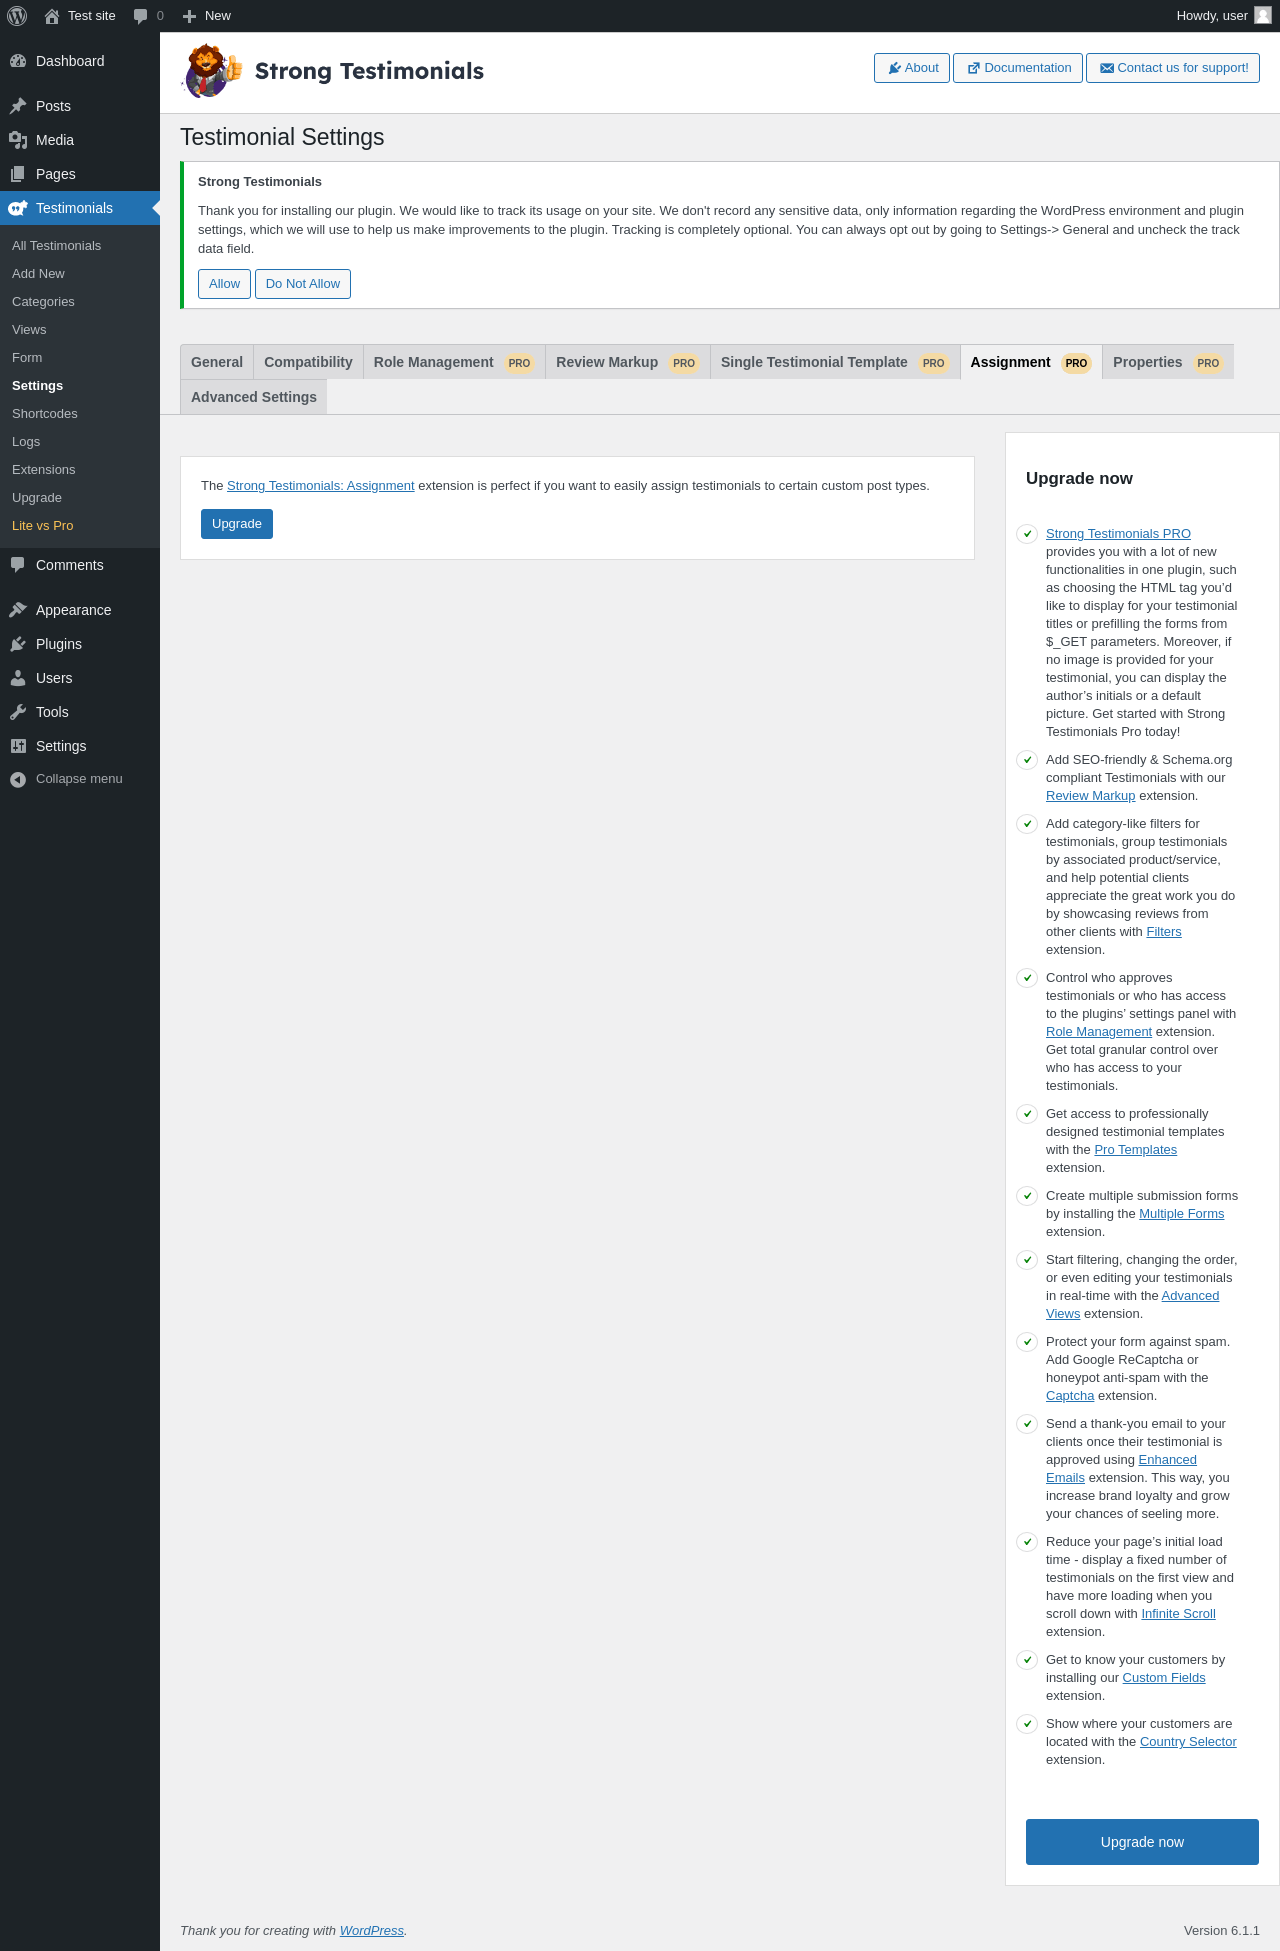Screen dimensions: 1280x1951
Task: Open the comments bubble in admin bar
Action: [x=141, y=16]
